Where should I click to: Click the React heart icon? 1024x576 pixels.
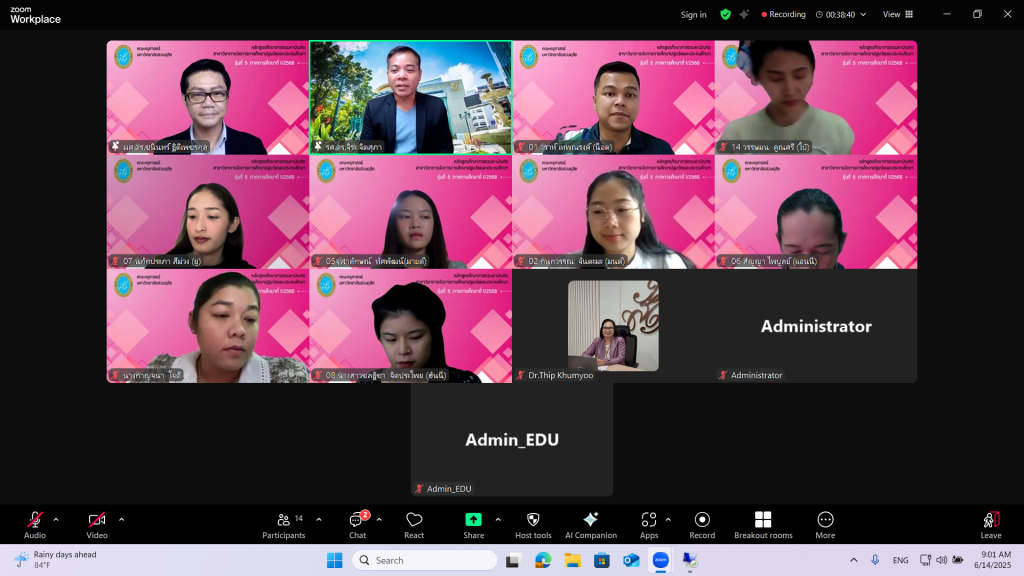pyautogui.click(x=414, y=524)
